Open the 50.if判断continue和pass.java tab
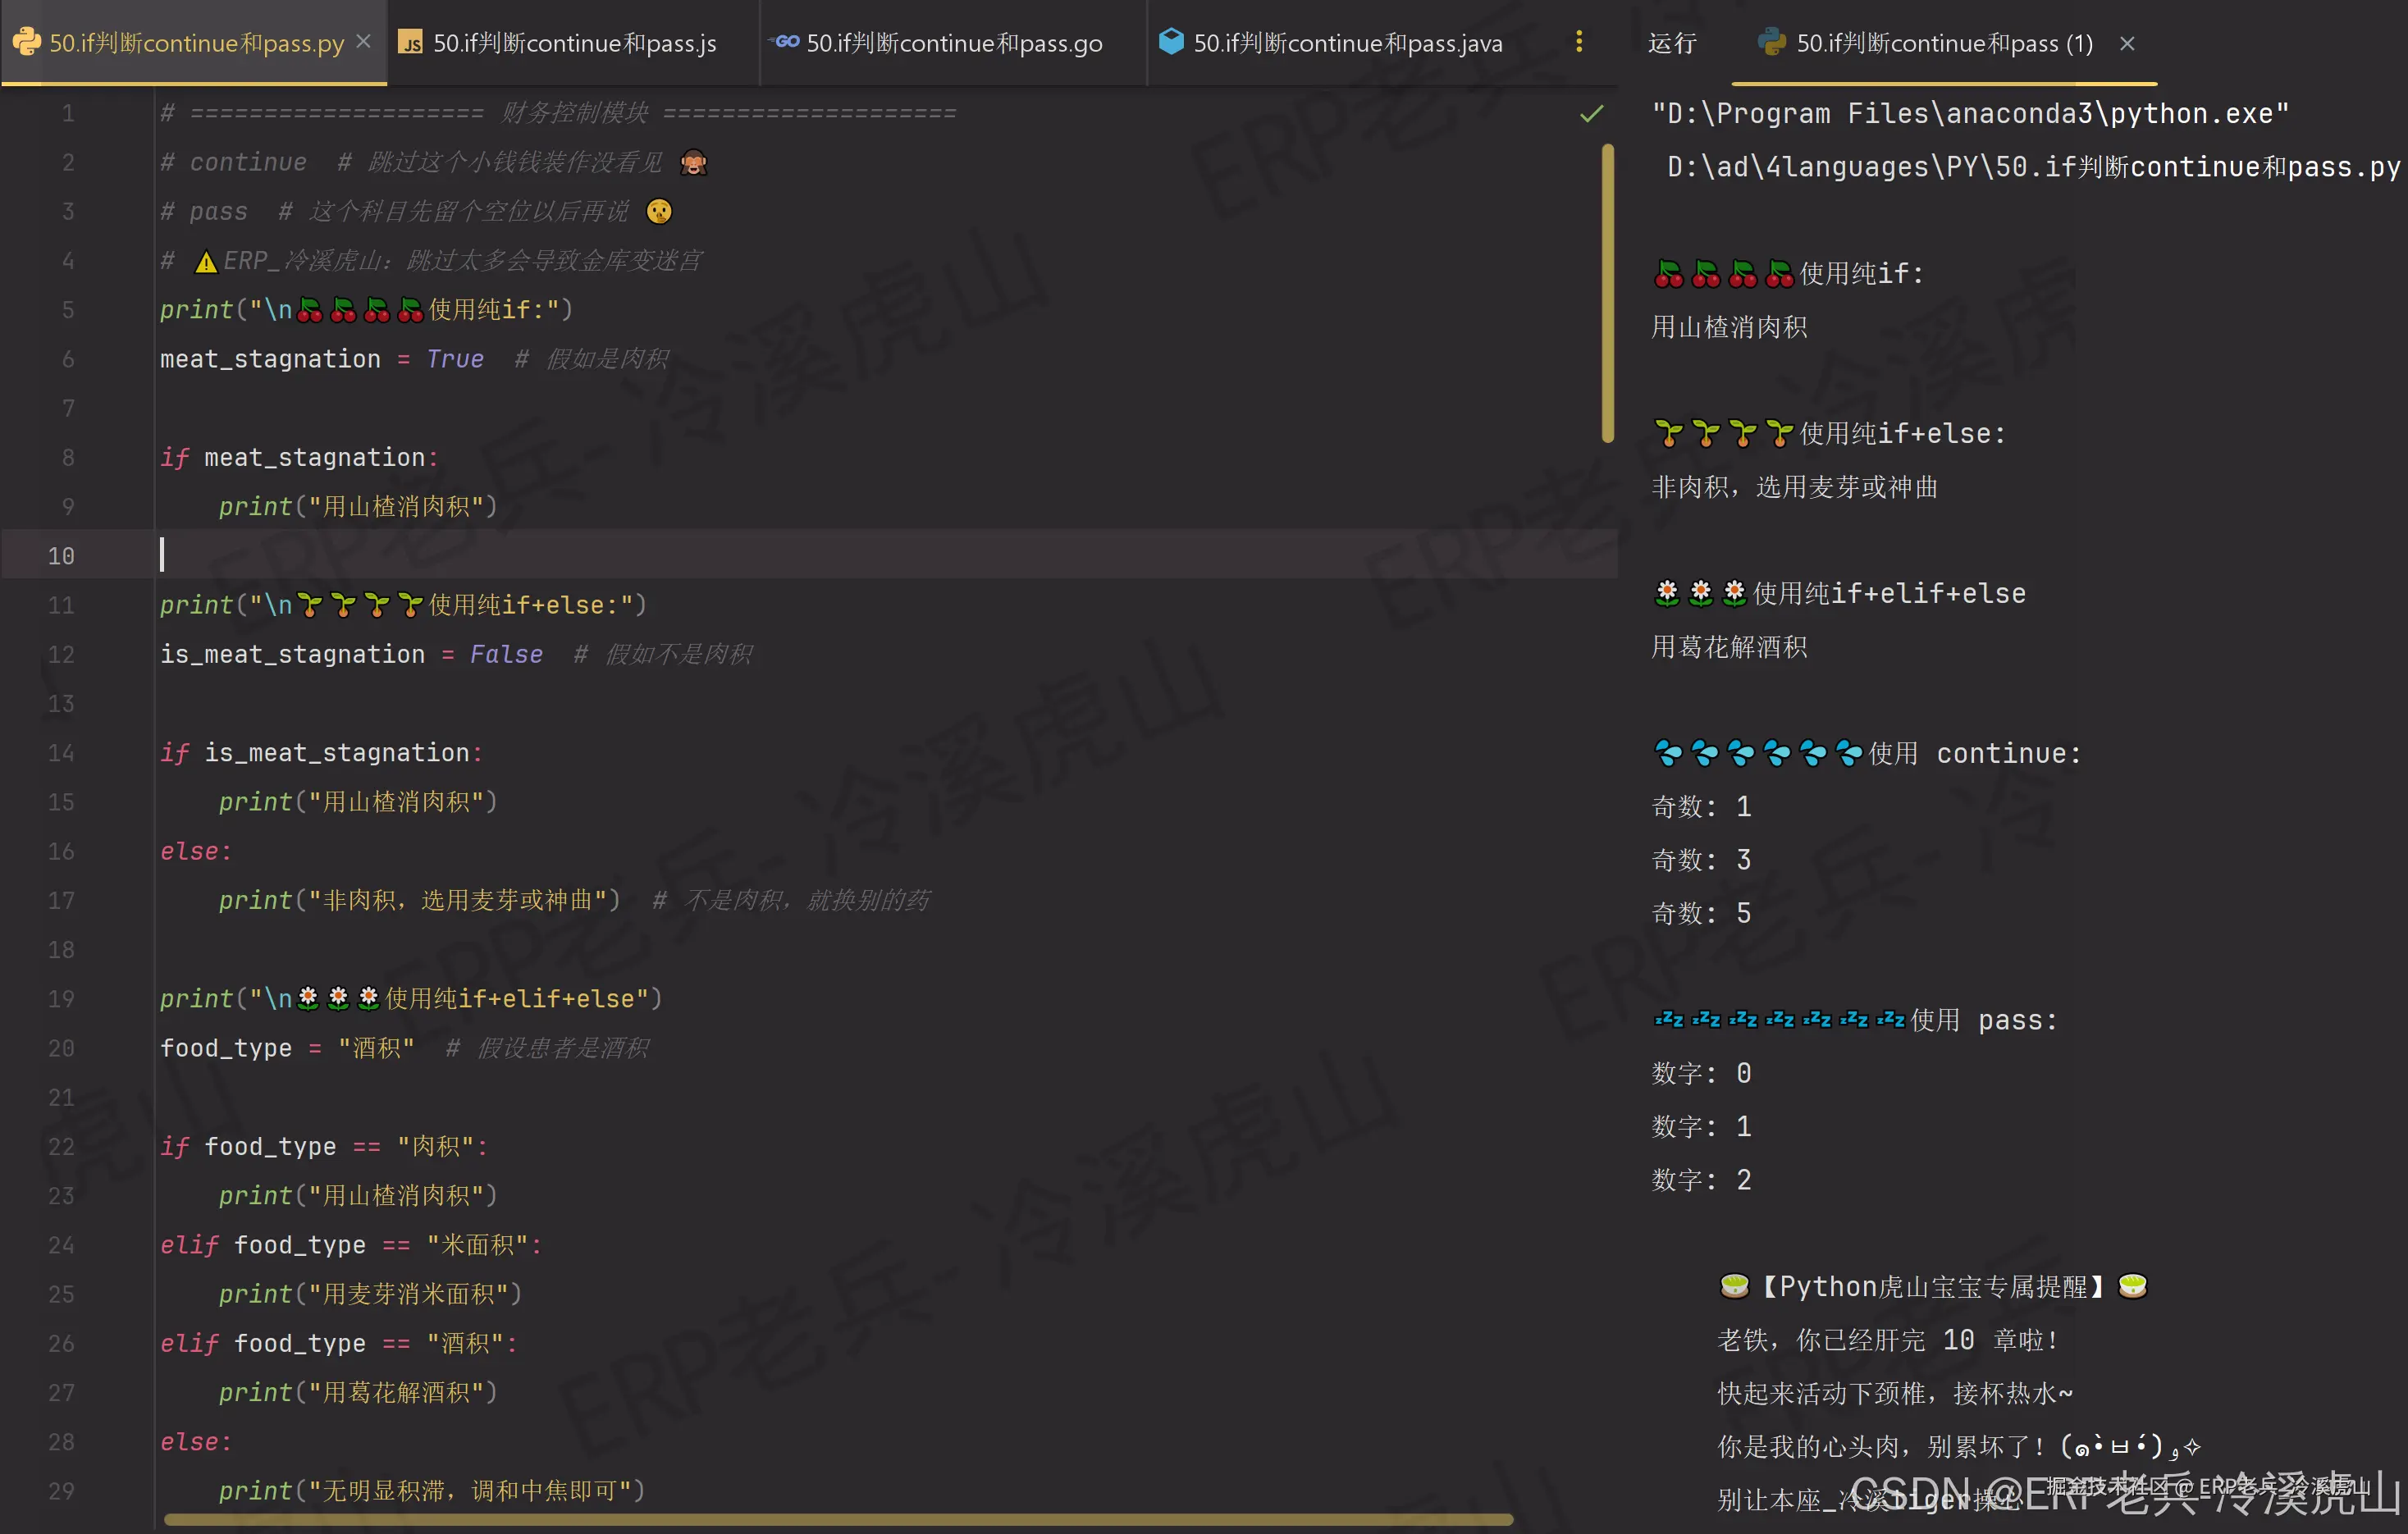The image size is (2408, 1534). (1347, 43)
